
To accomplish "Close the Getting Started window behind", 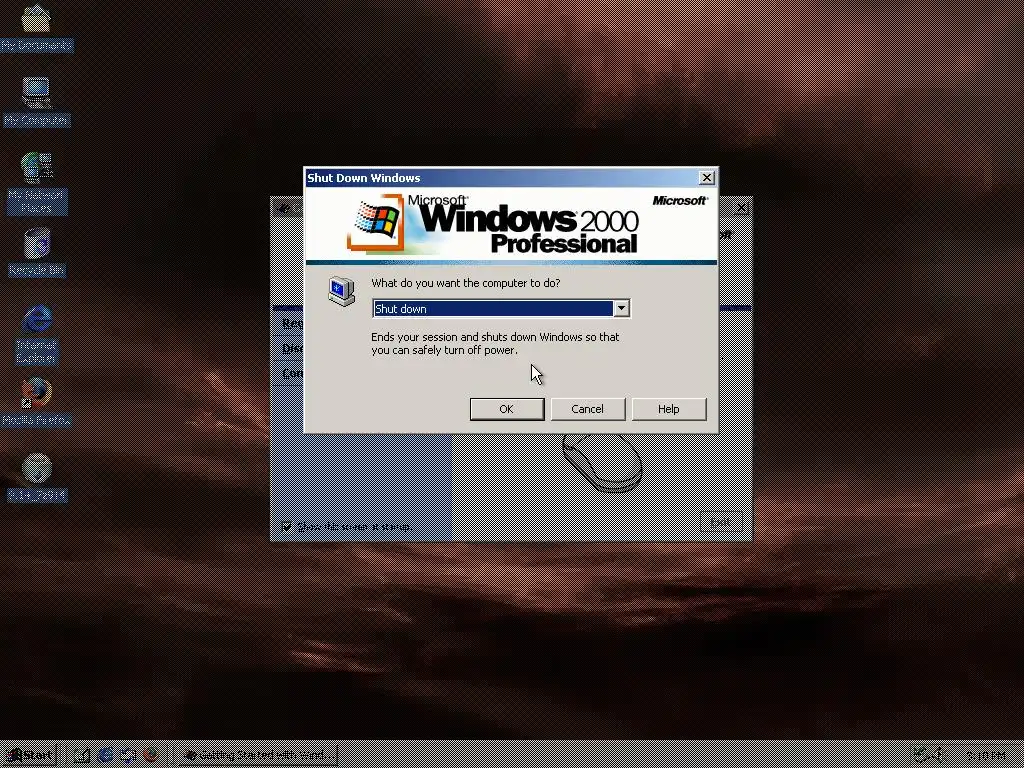I will coord(741,208).
